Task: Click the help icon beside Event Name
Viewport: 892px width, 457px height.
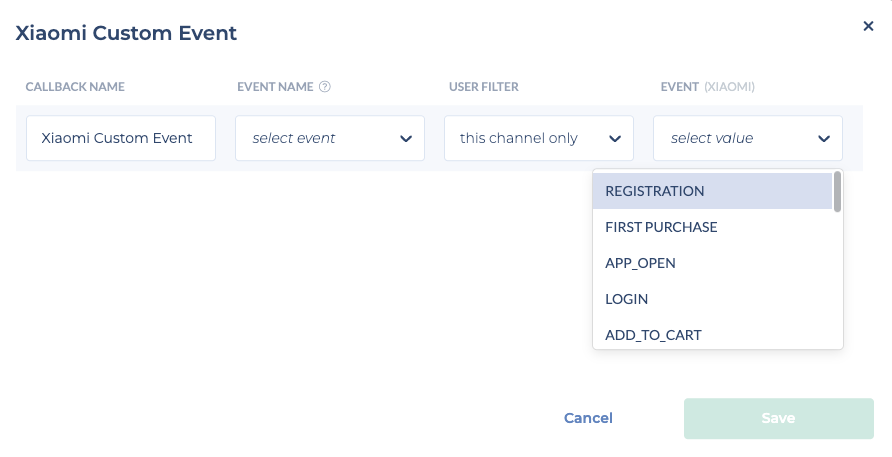Action: (325, 87)
